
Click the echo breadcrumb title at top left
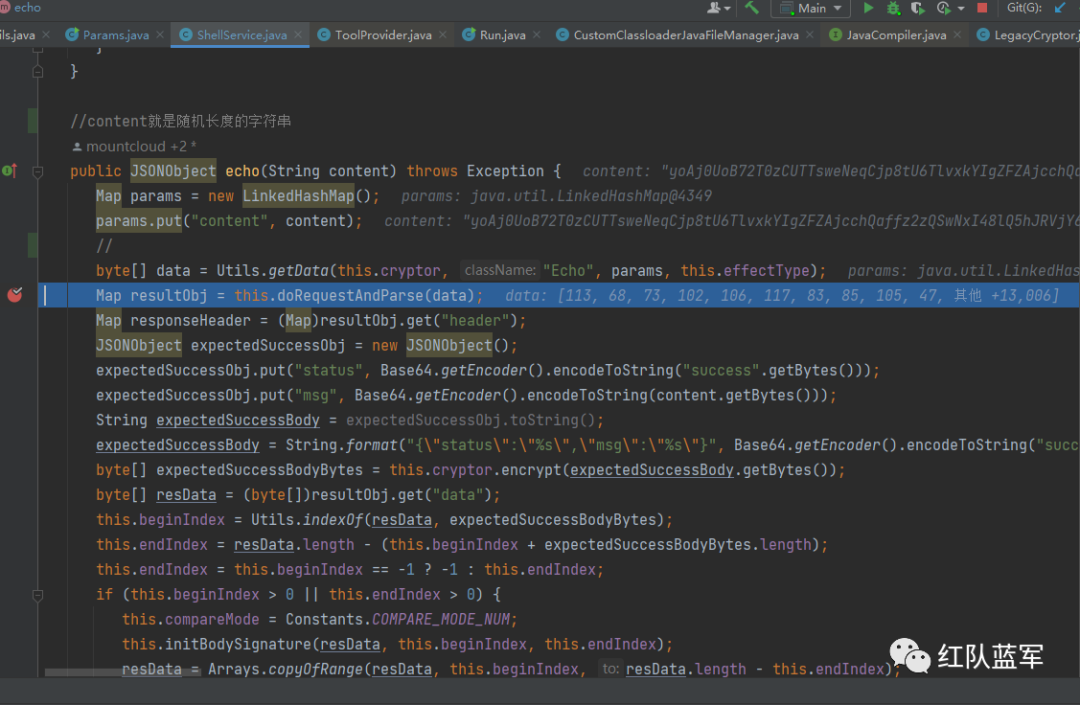pyautogui.click(x=27, y=8)
